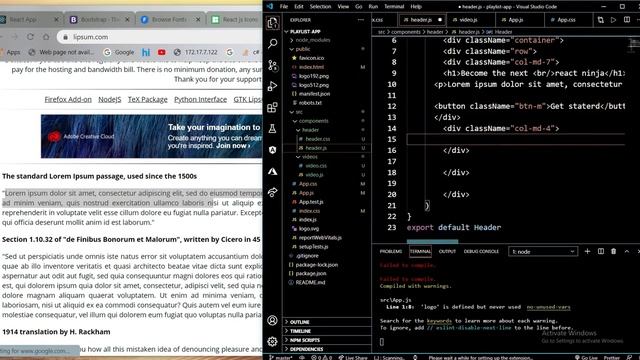Open the Explorer view in VS Code activity bar
Screen dimensions: 640x360
(x=273, y=22)
